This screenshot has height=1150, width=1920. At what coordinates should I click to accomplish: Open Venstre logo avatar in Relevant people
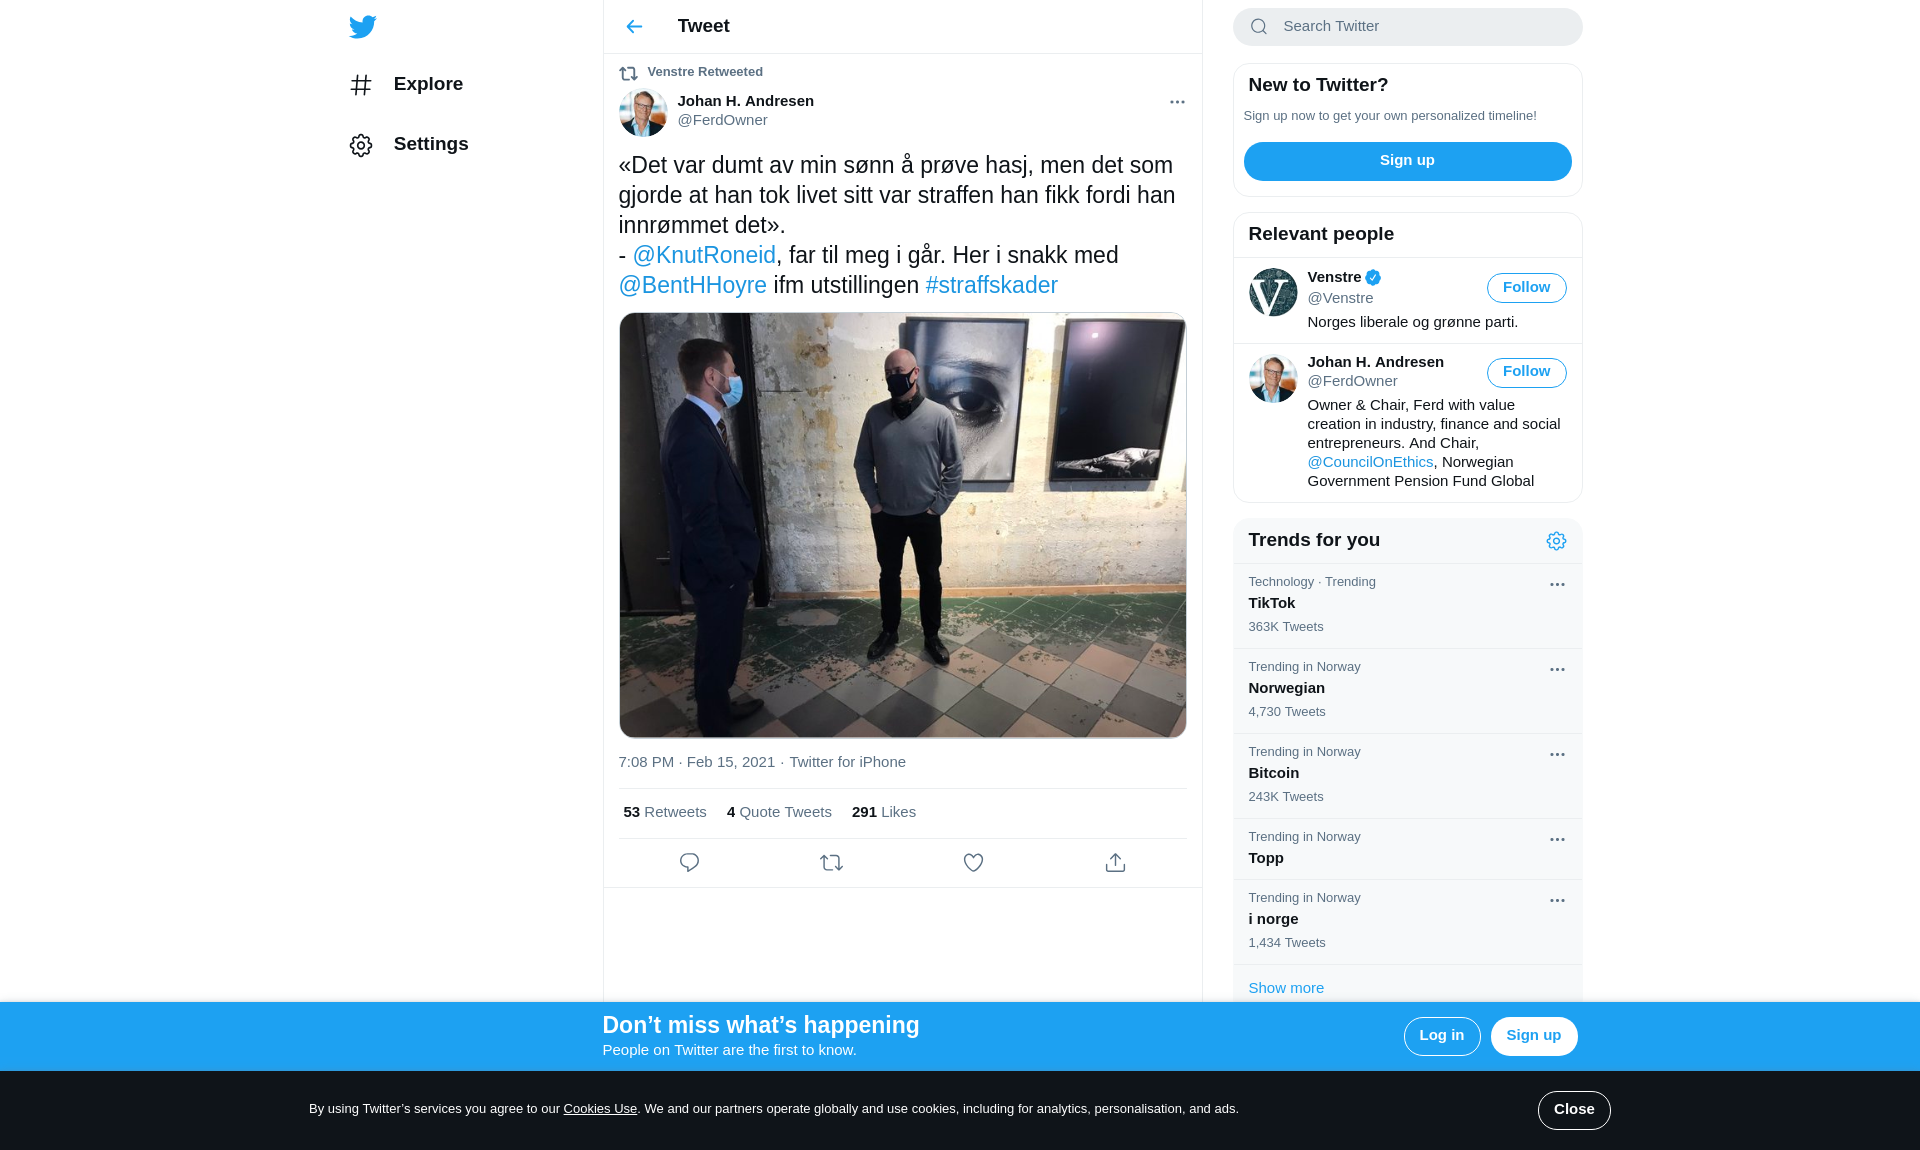[1273, 292]
